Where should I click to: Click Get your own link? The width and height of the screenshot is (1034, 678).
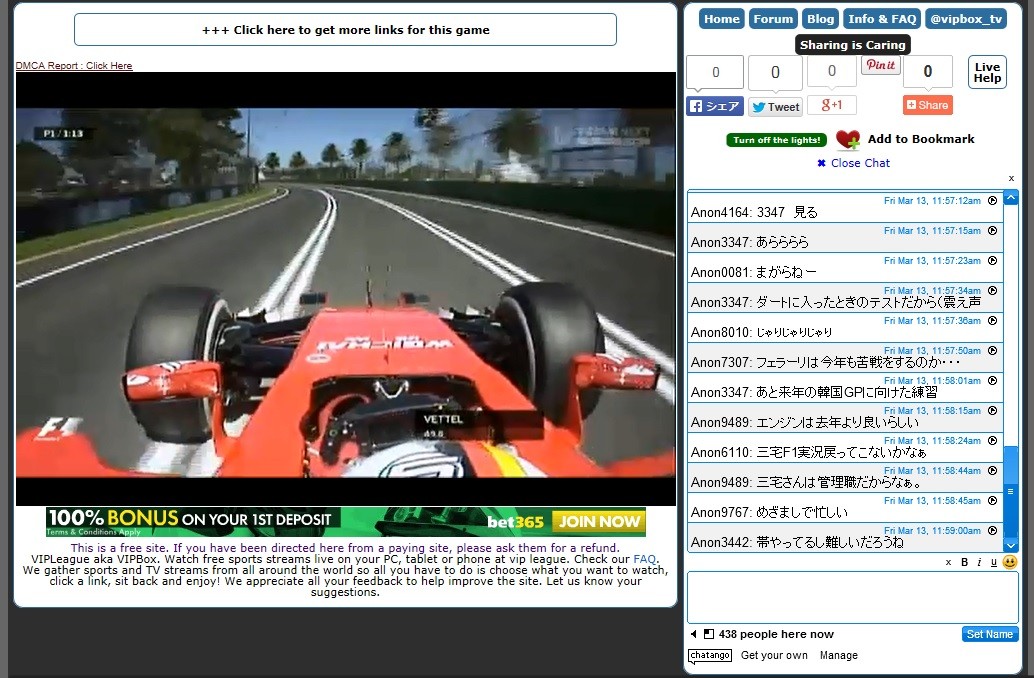[x=774, y=656]
